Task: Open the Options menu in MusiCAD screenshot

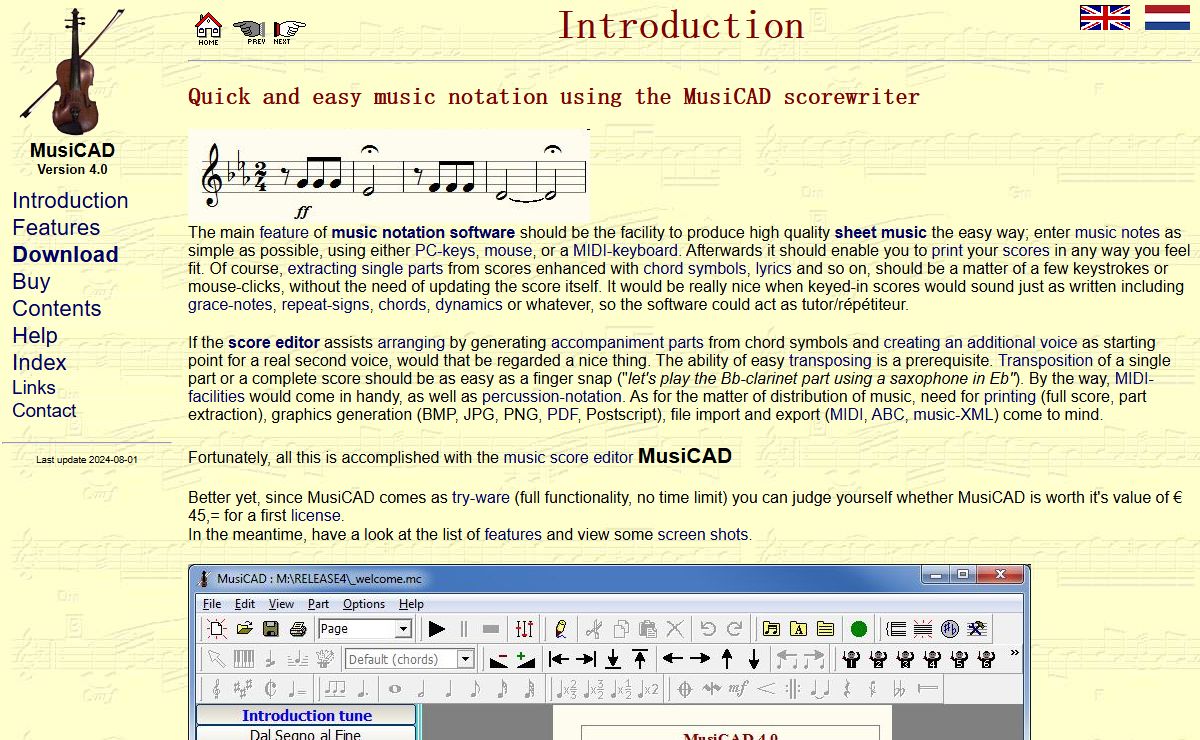Action: point(364,604)
